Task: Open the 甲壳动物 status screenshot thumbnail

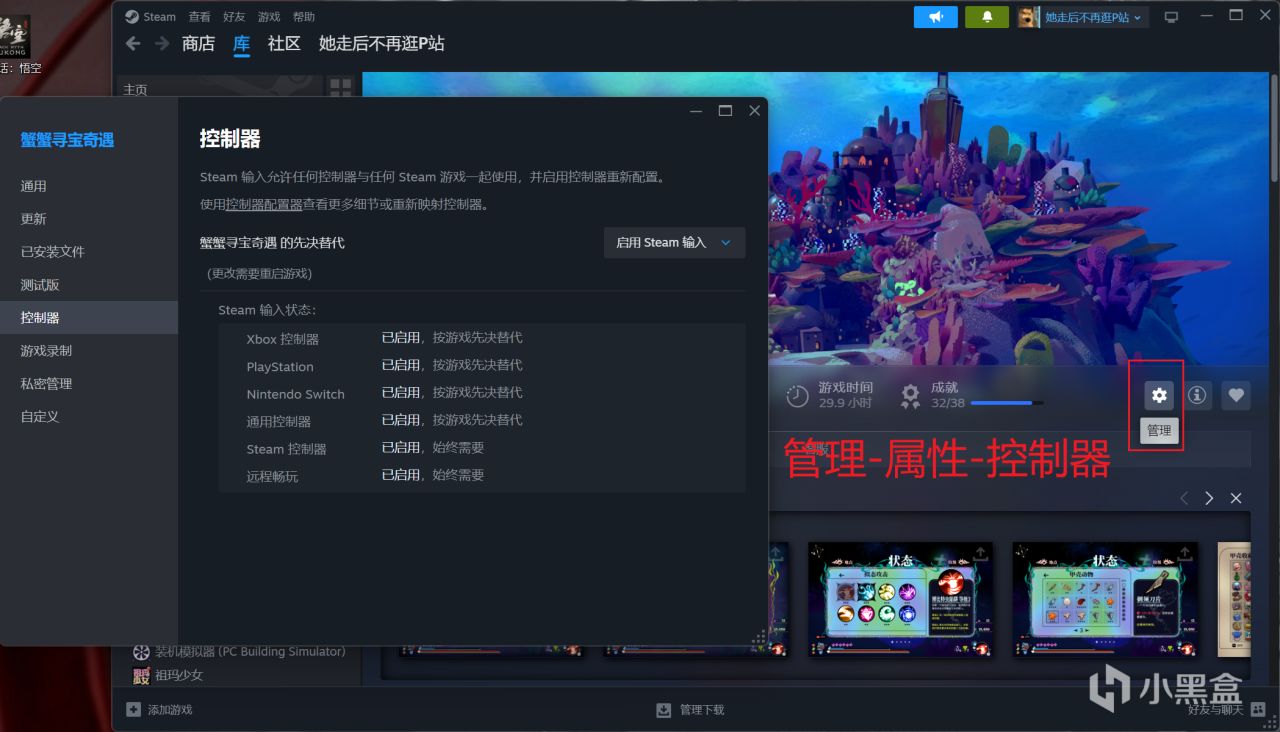Action: [1104, 600]
